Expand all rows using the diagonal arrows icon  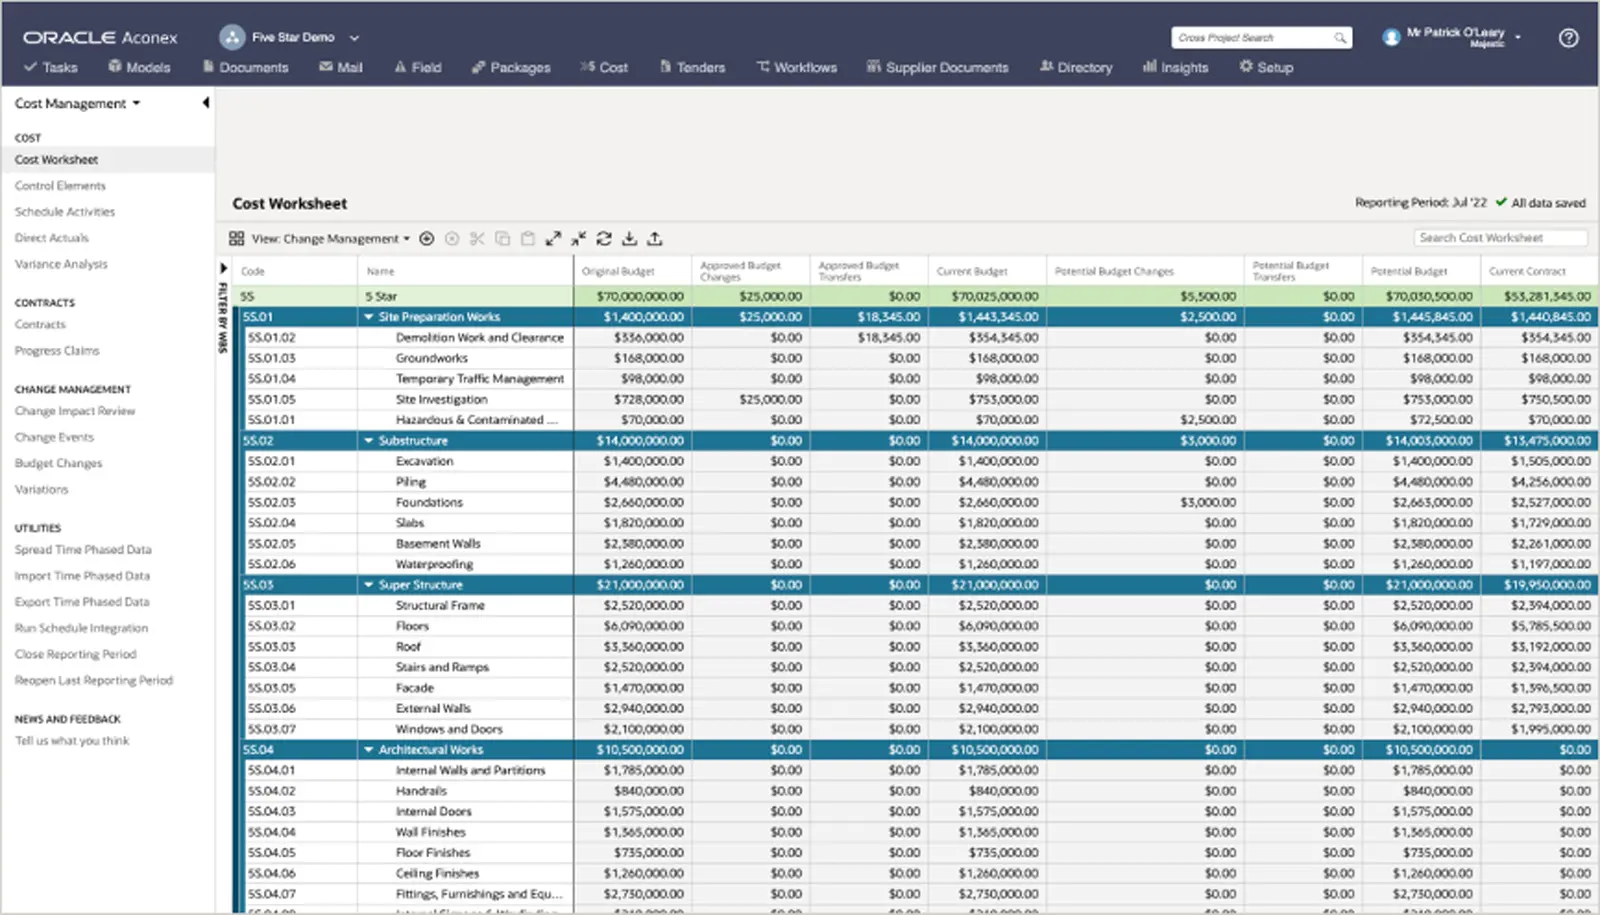tap(553, 238)
